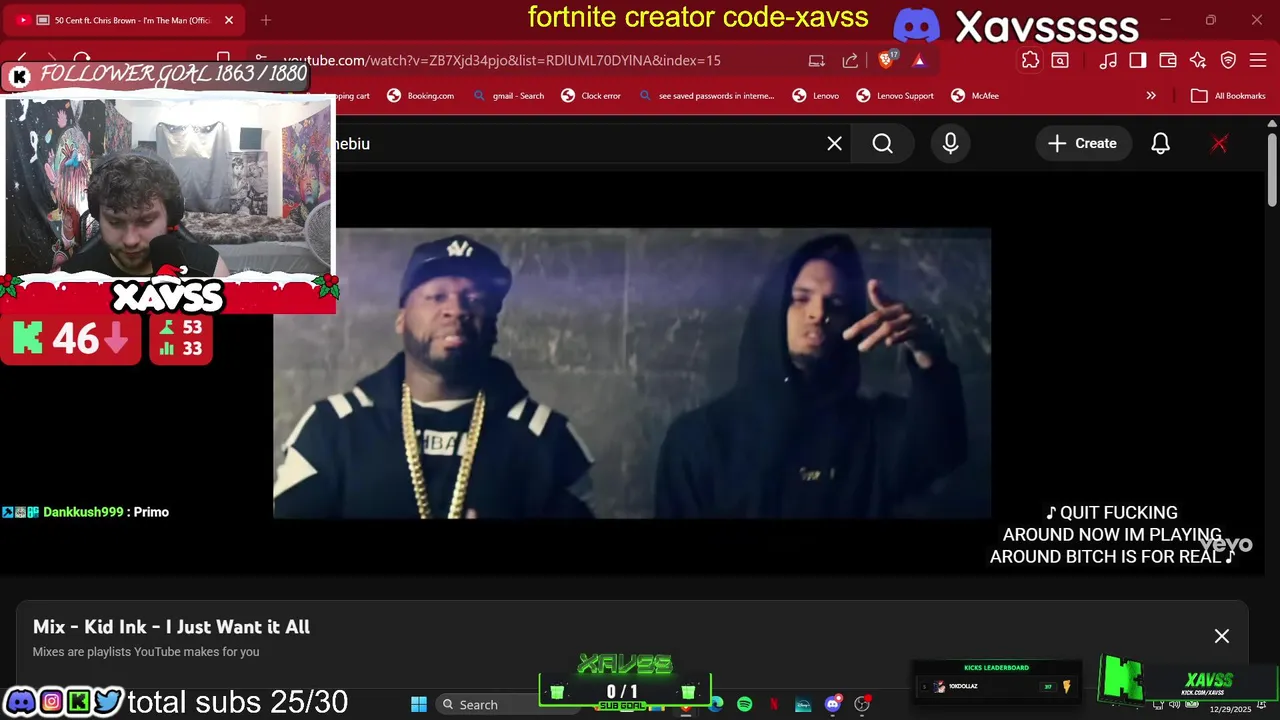Screen dimensions: 1280x720
Task: Open the Windows Start menu
Action: coord(419,704)
